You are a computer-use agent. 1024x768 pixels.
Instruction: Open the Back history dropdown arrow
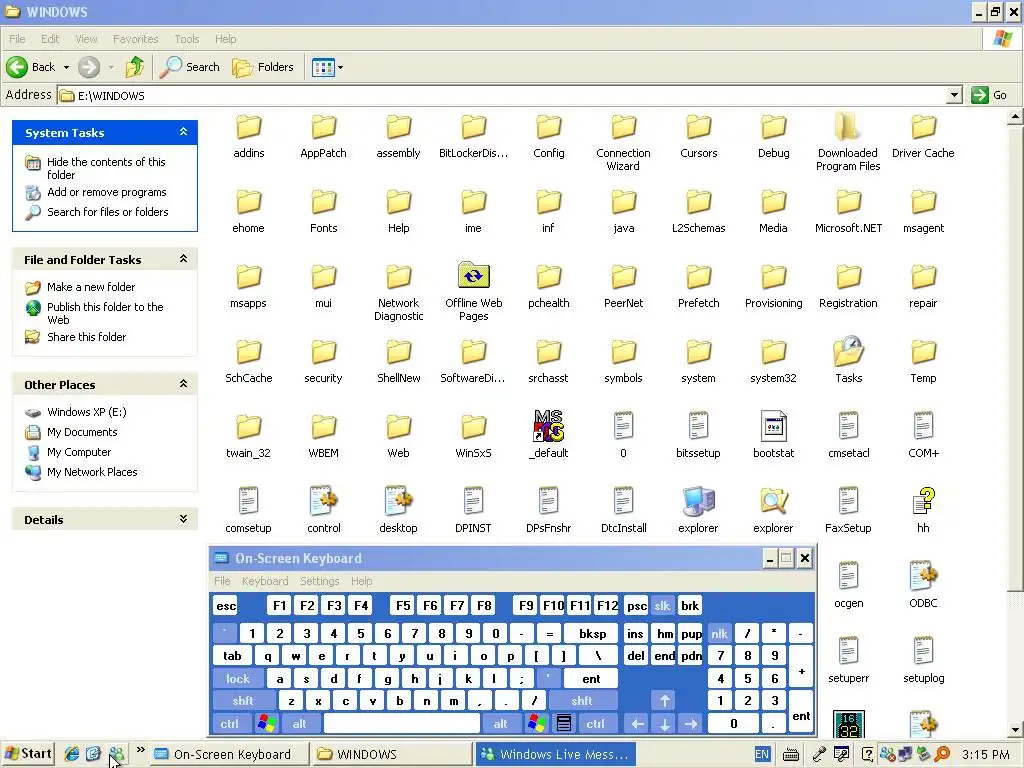66,67
